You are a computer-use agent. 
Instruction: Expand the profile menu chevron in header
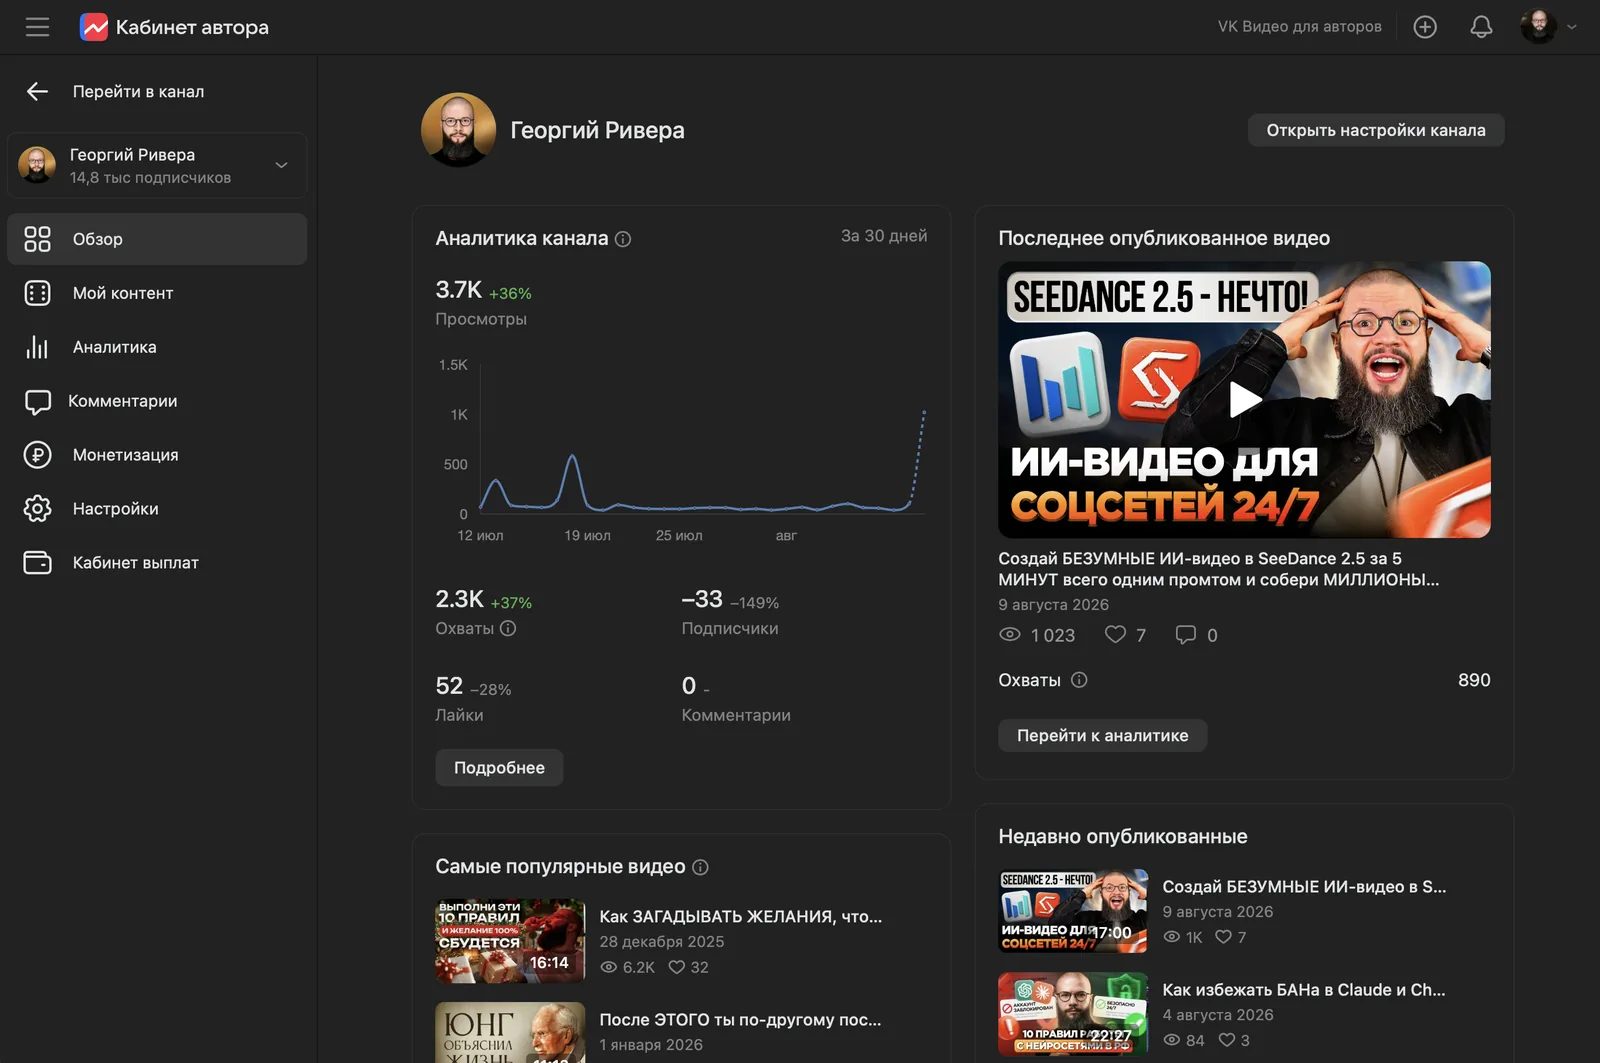click(1572, 27)
